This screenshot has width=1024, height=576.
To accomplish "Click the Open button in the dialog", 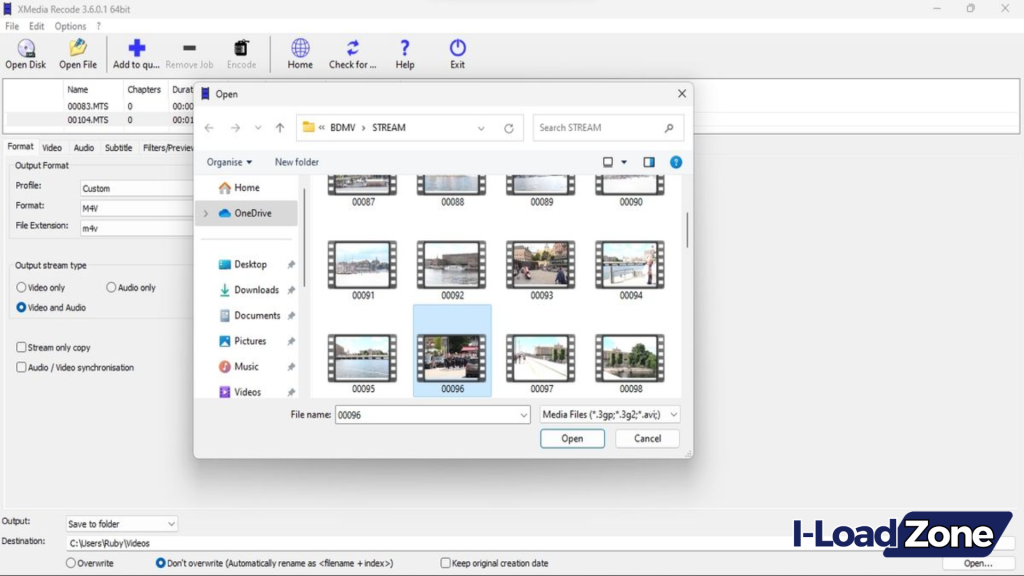I will [x=571, y=438].
